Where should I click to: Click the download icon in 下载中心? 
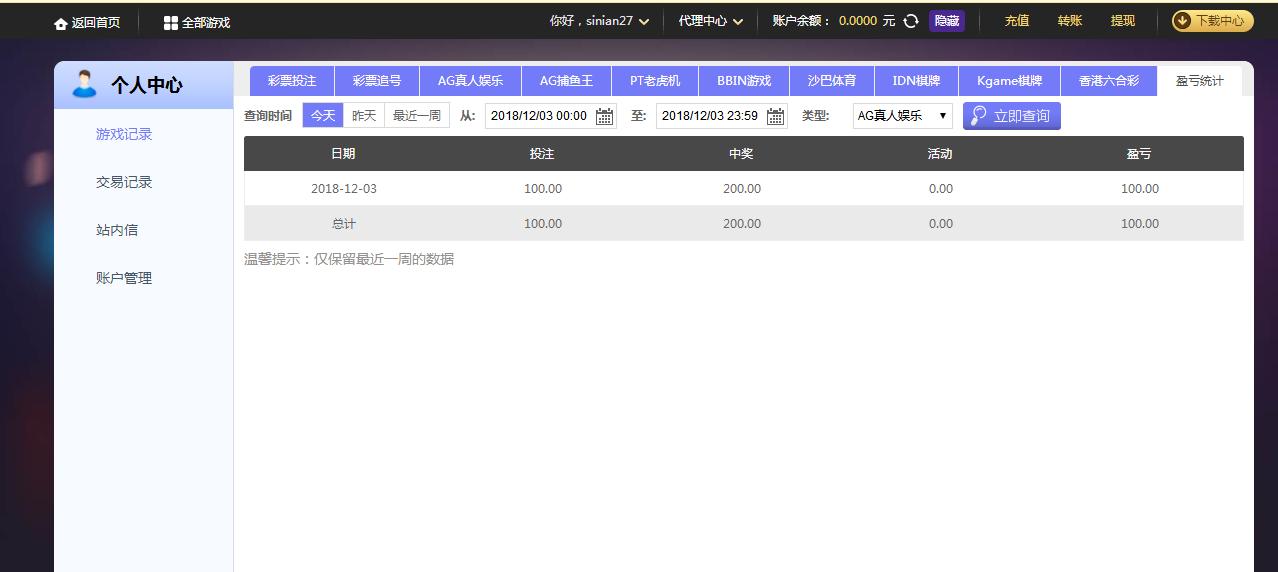1182,21
